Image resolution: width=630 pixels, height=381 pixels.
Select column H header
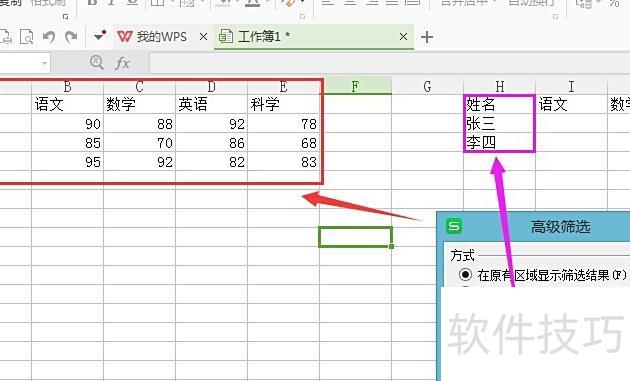tap(499, 86)
